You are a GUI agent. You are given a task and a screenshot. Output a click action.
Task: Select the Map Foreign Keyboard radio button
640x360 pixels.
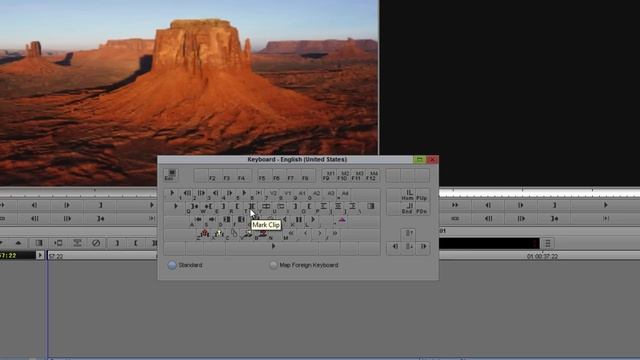tap(273, 265)
